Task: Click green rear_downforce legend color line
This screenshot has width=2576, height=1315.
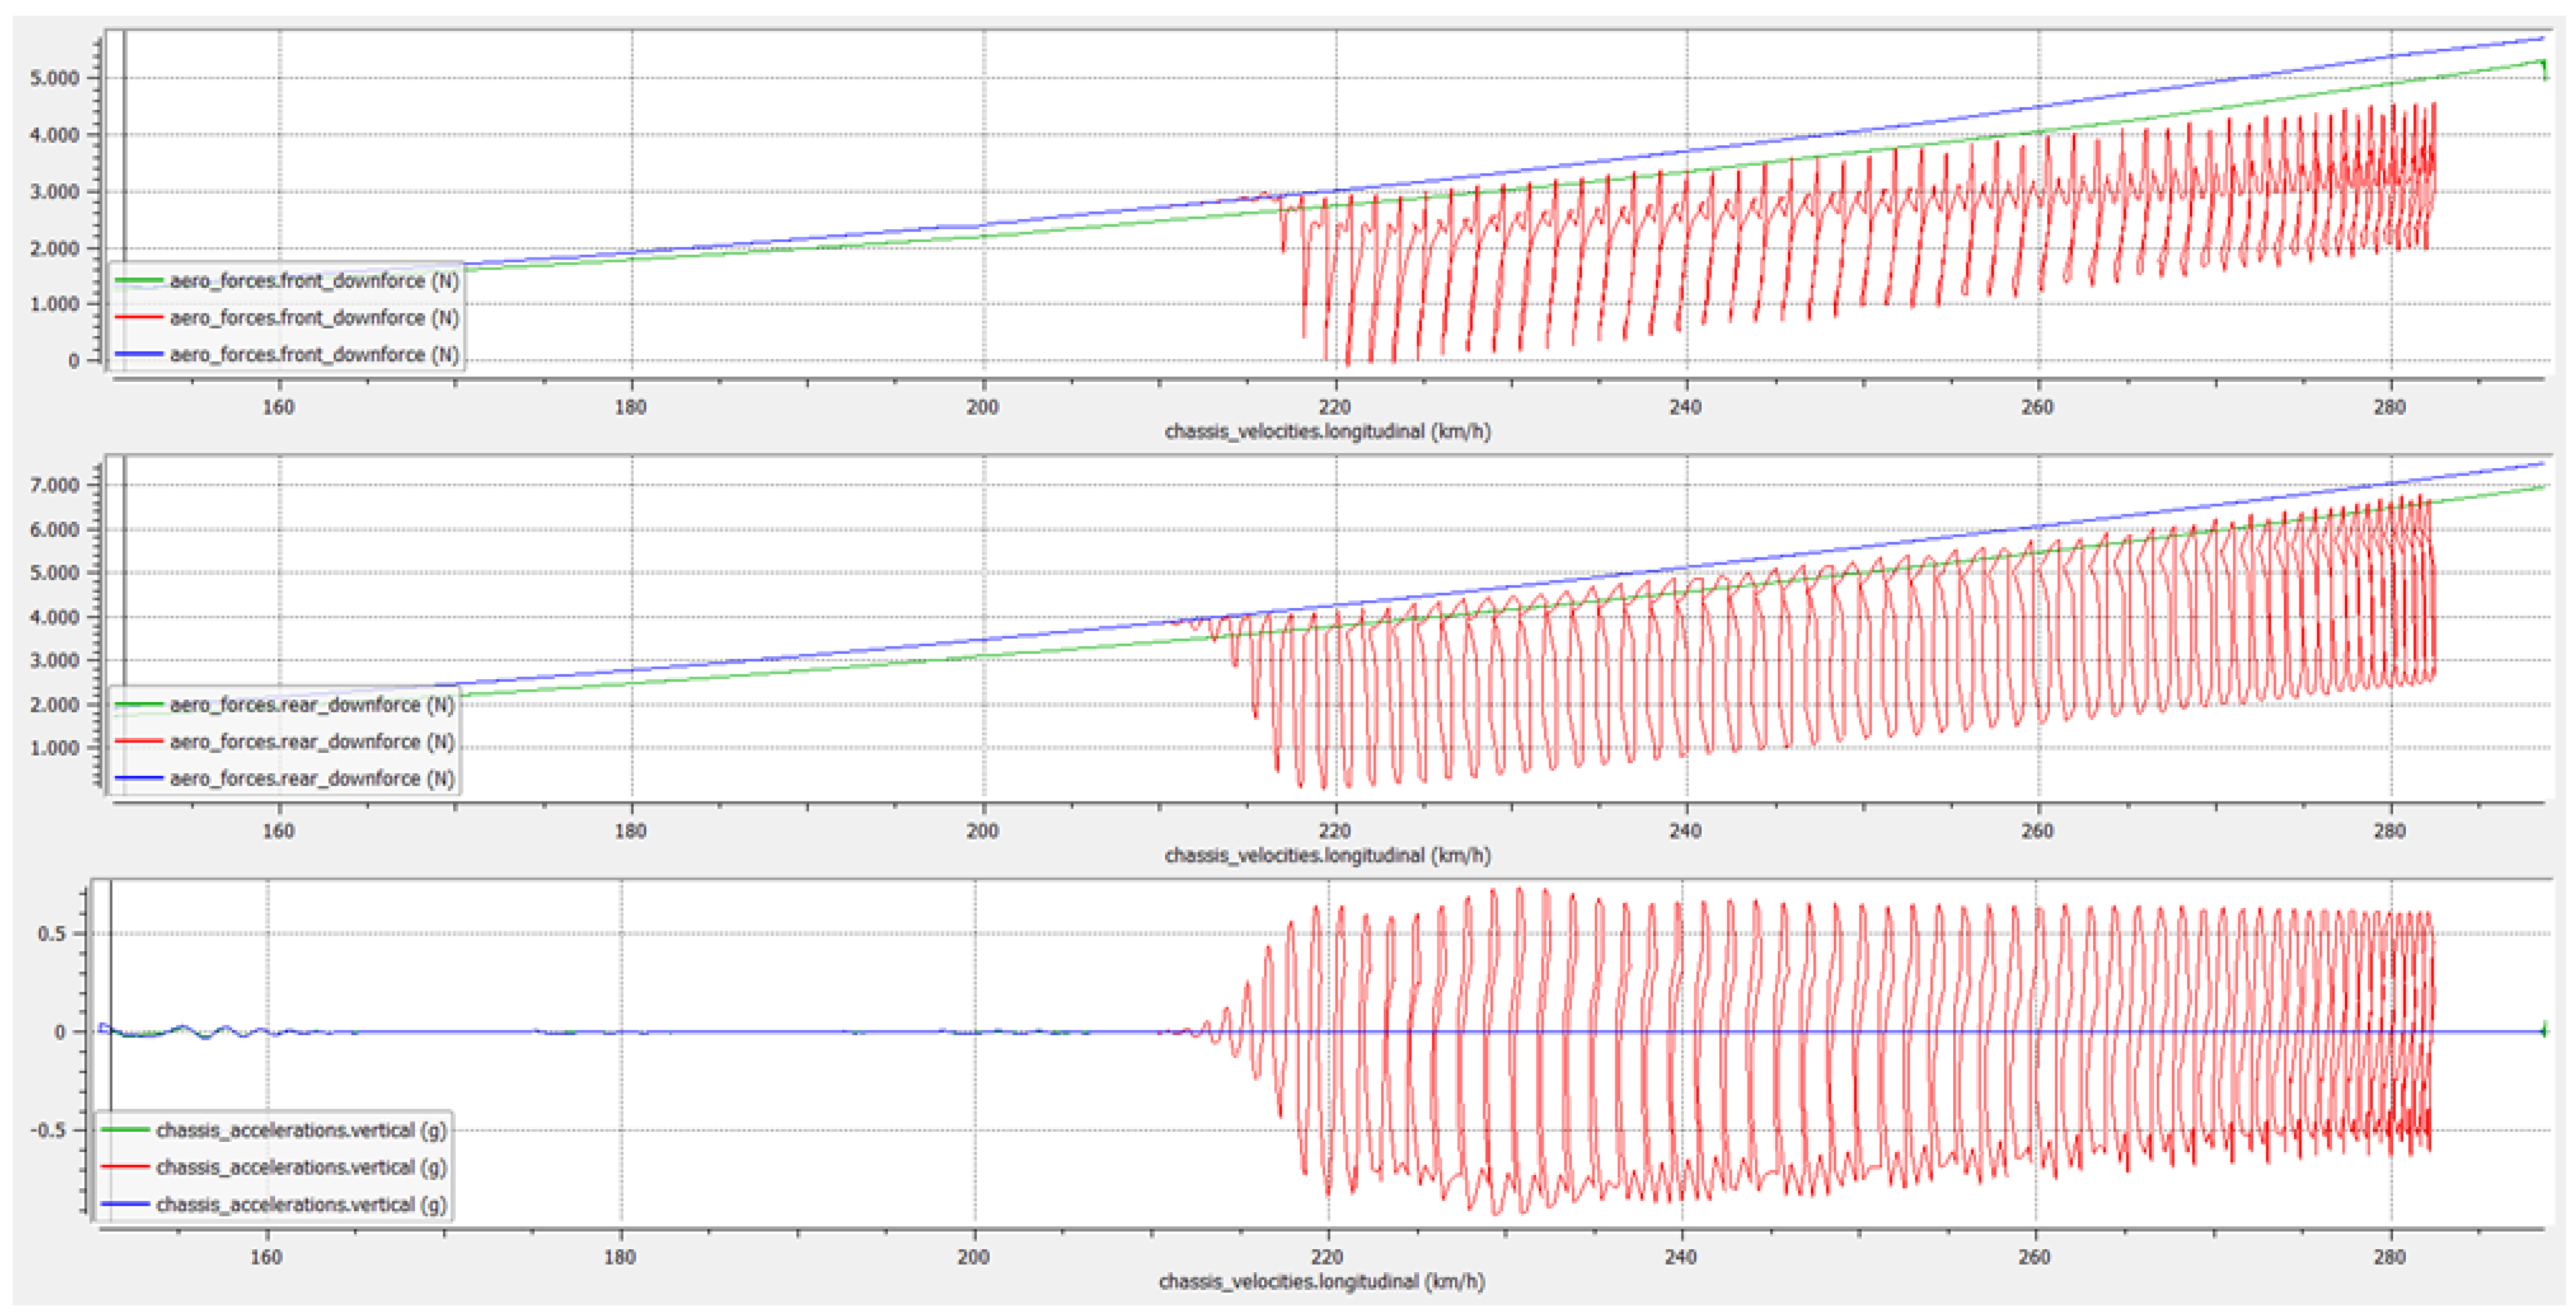Action: pos(138,705)
